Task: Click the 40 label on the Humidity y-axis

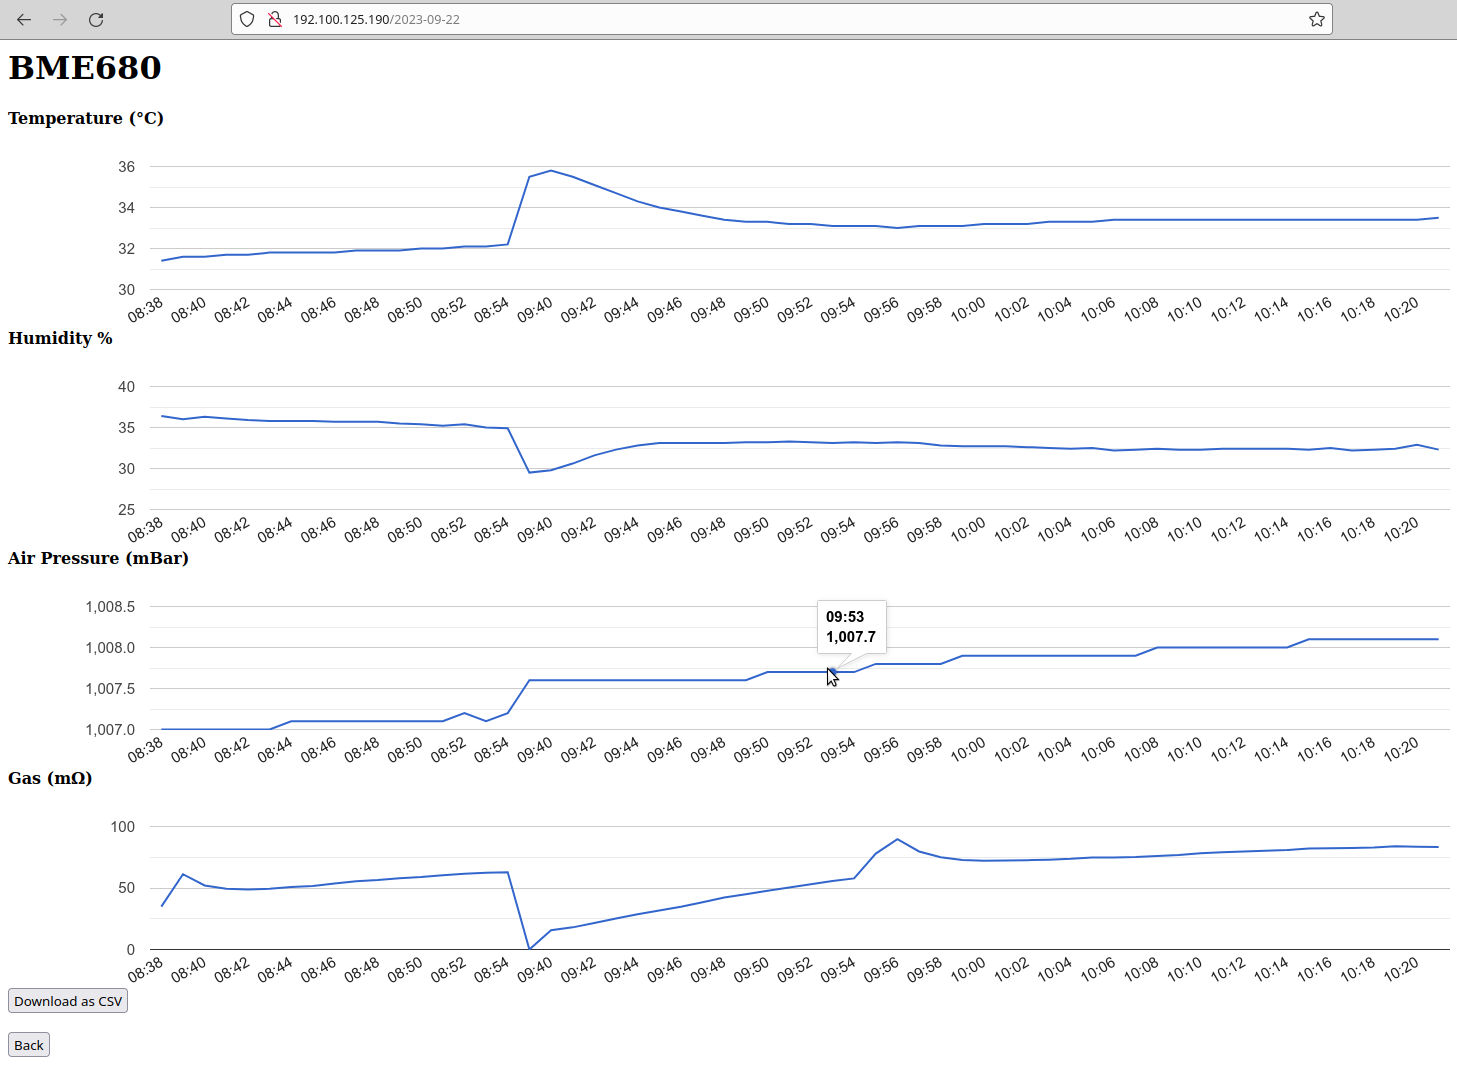Action: click(126, 387)
